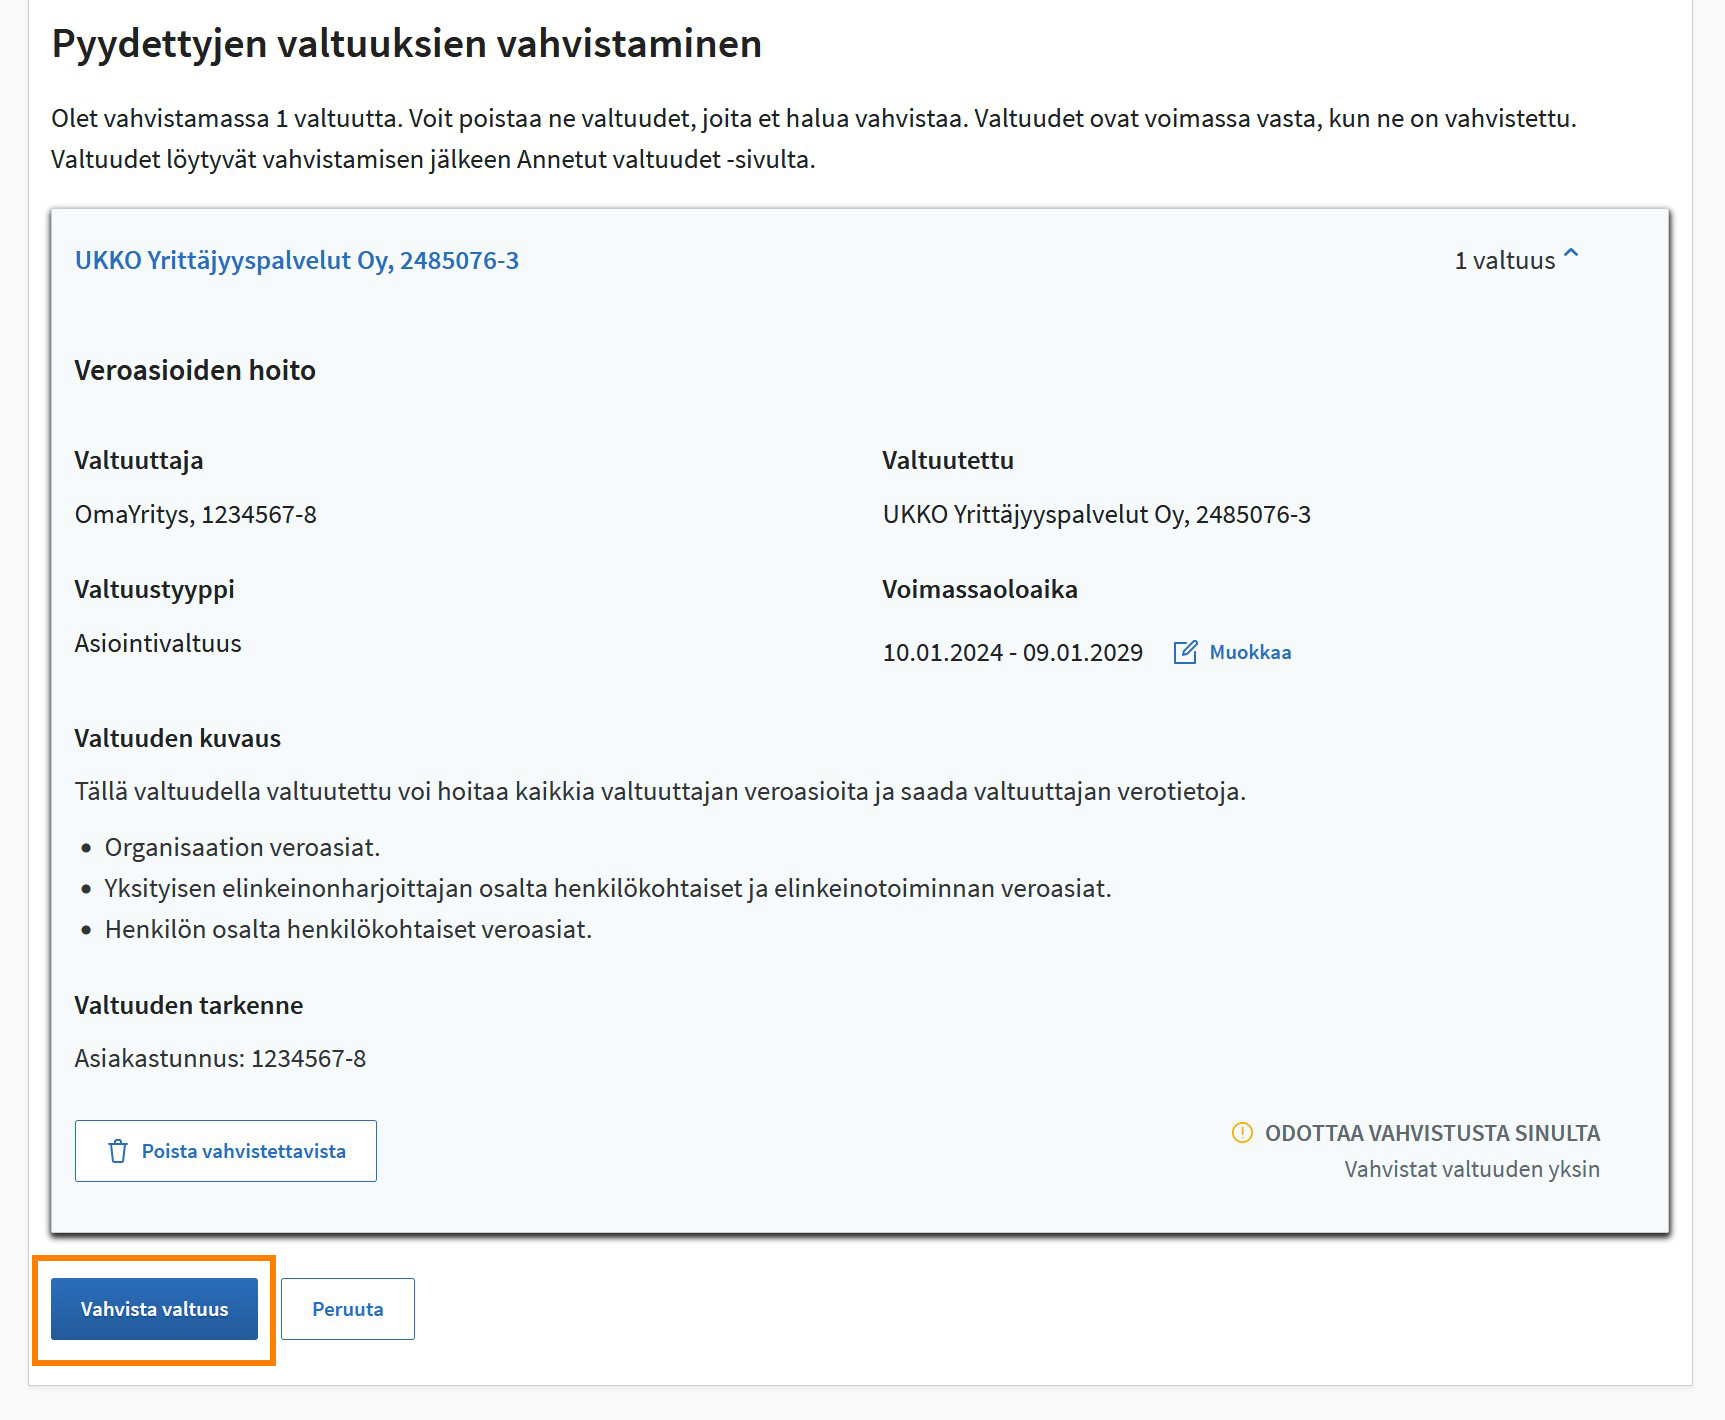This screenshot has height=1420, width=1725.
Task: Click the Valtuuden kuvaus heading
Action: (x=178, y=738)
